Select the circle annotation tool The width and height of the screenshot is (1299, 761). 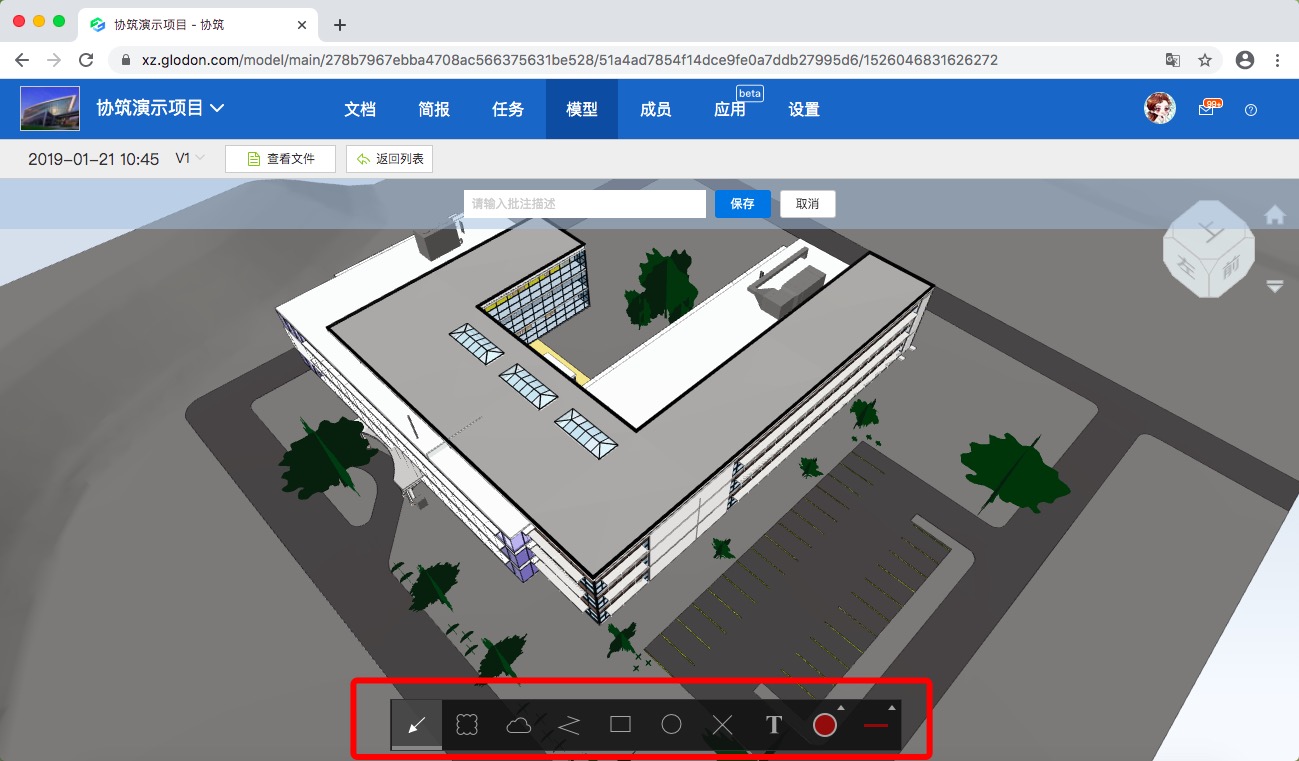pyautogui.click(x=671, y=725)
